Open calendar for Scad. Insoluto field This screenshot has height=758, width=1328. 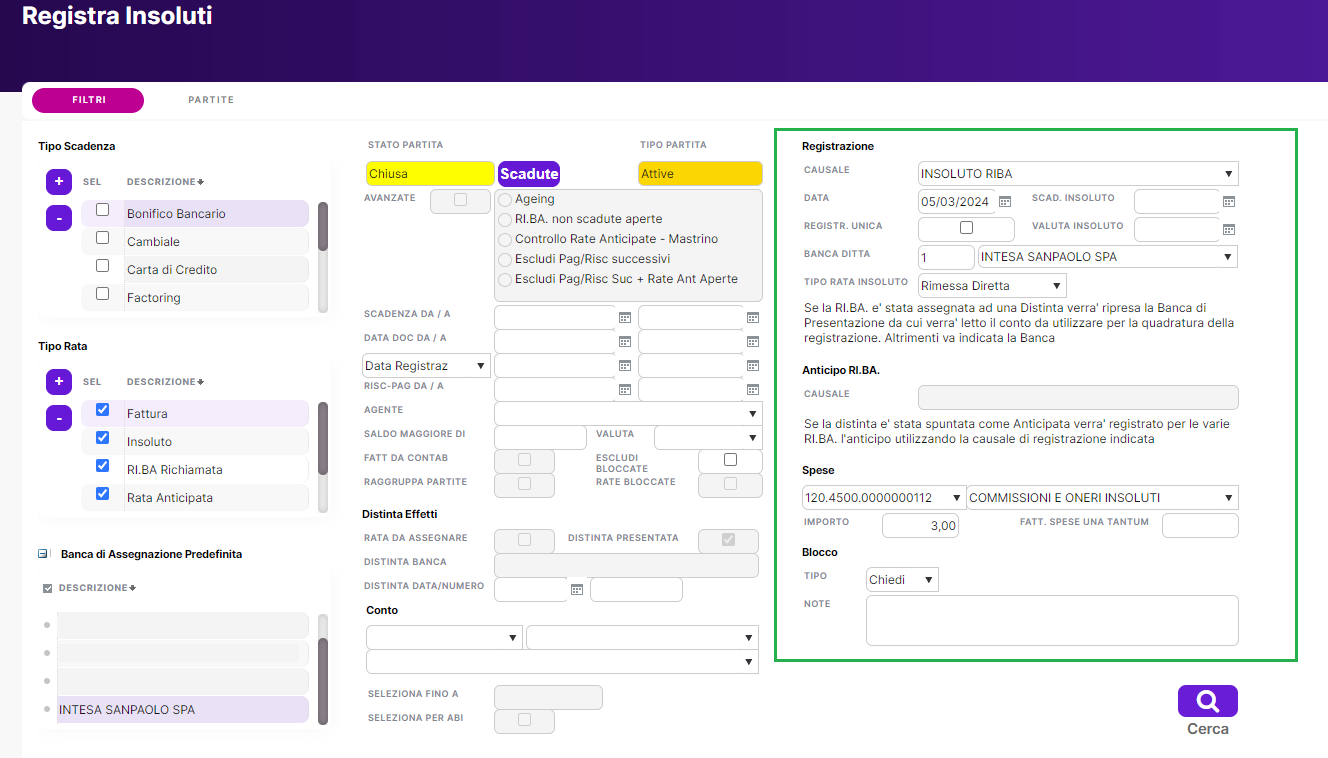(1229, 202)
